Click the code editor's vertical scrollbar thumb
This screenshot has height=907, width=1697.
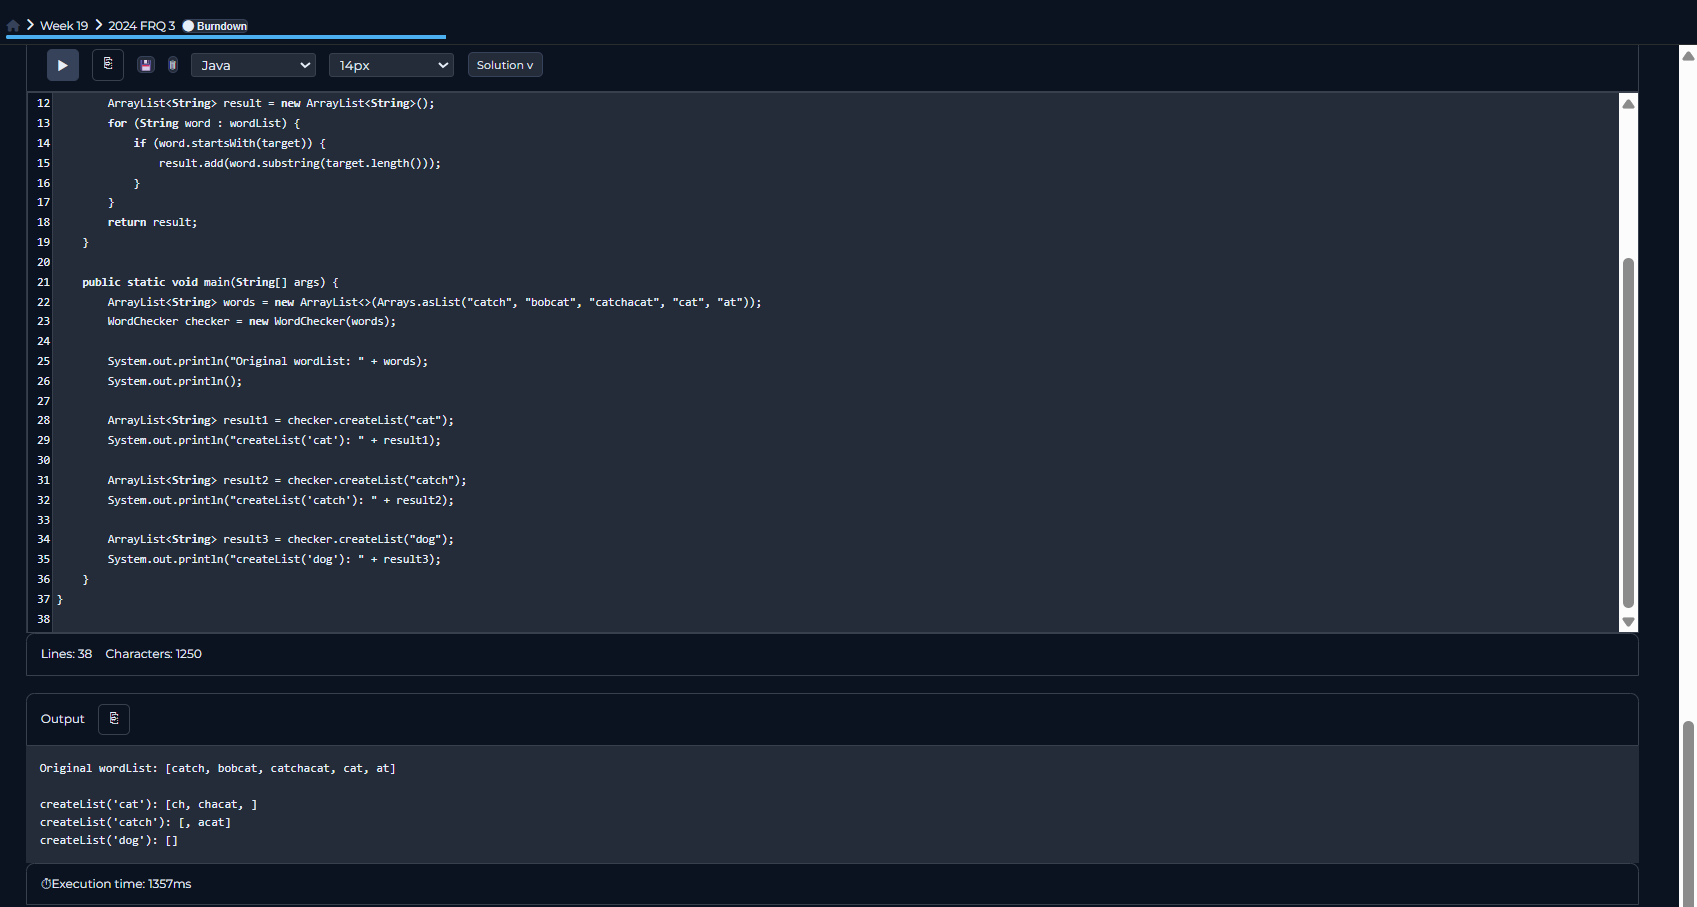pos(1628,430)
